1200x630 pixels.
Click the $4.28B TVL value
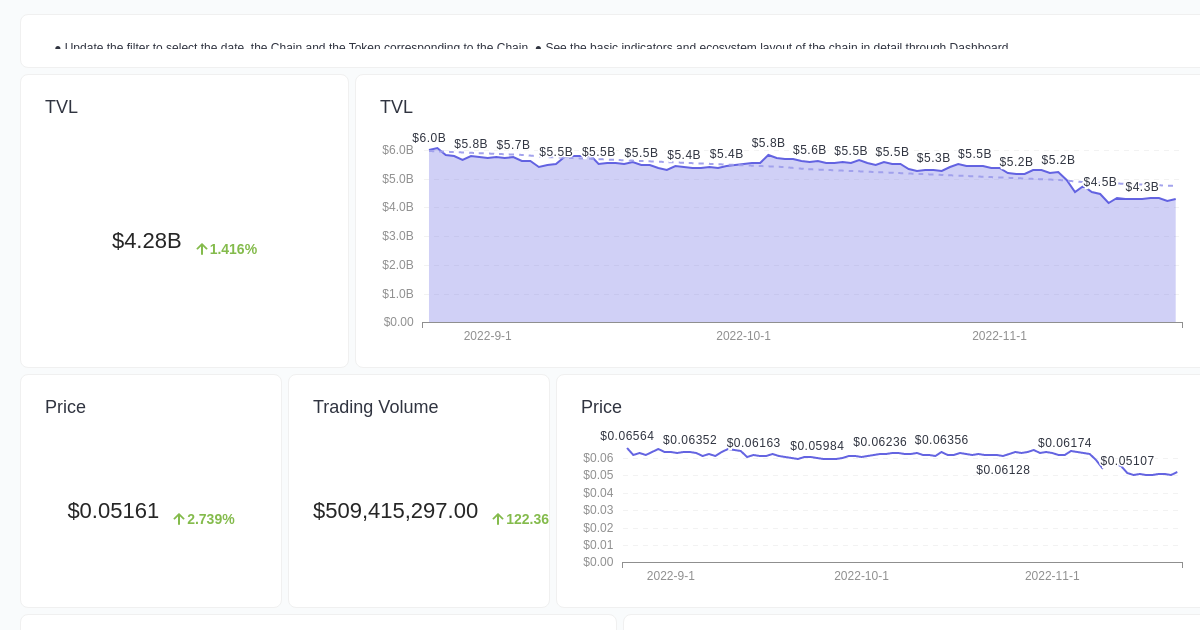[x=146, y=241]
